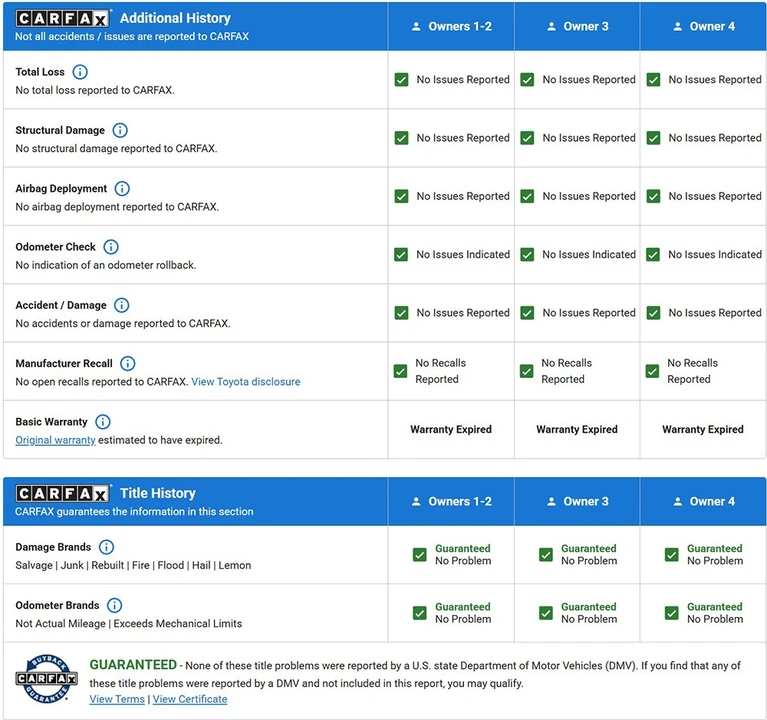Select the Owner 4 column header in Additional History

[x=703, y=26]
